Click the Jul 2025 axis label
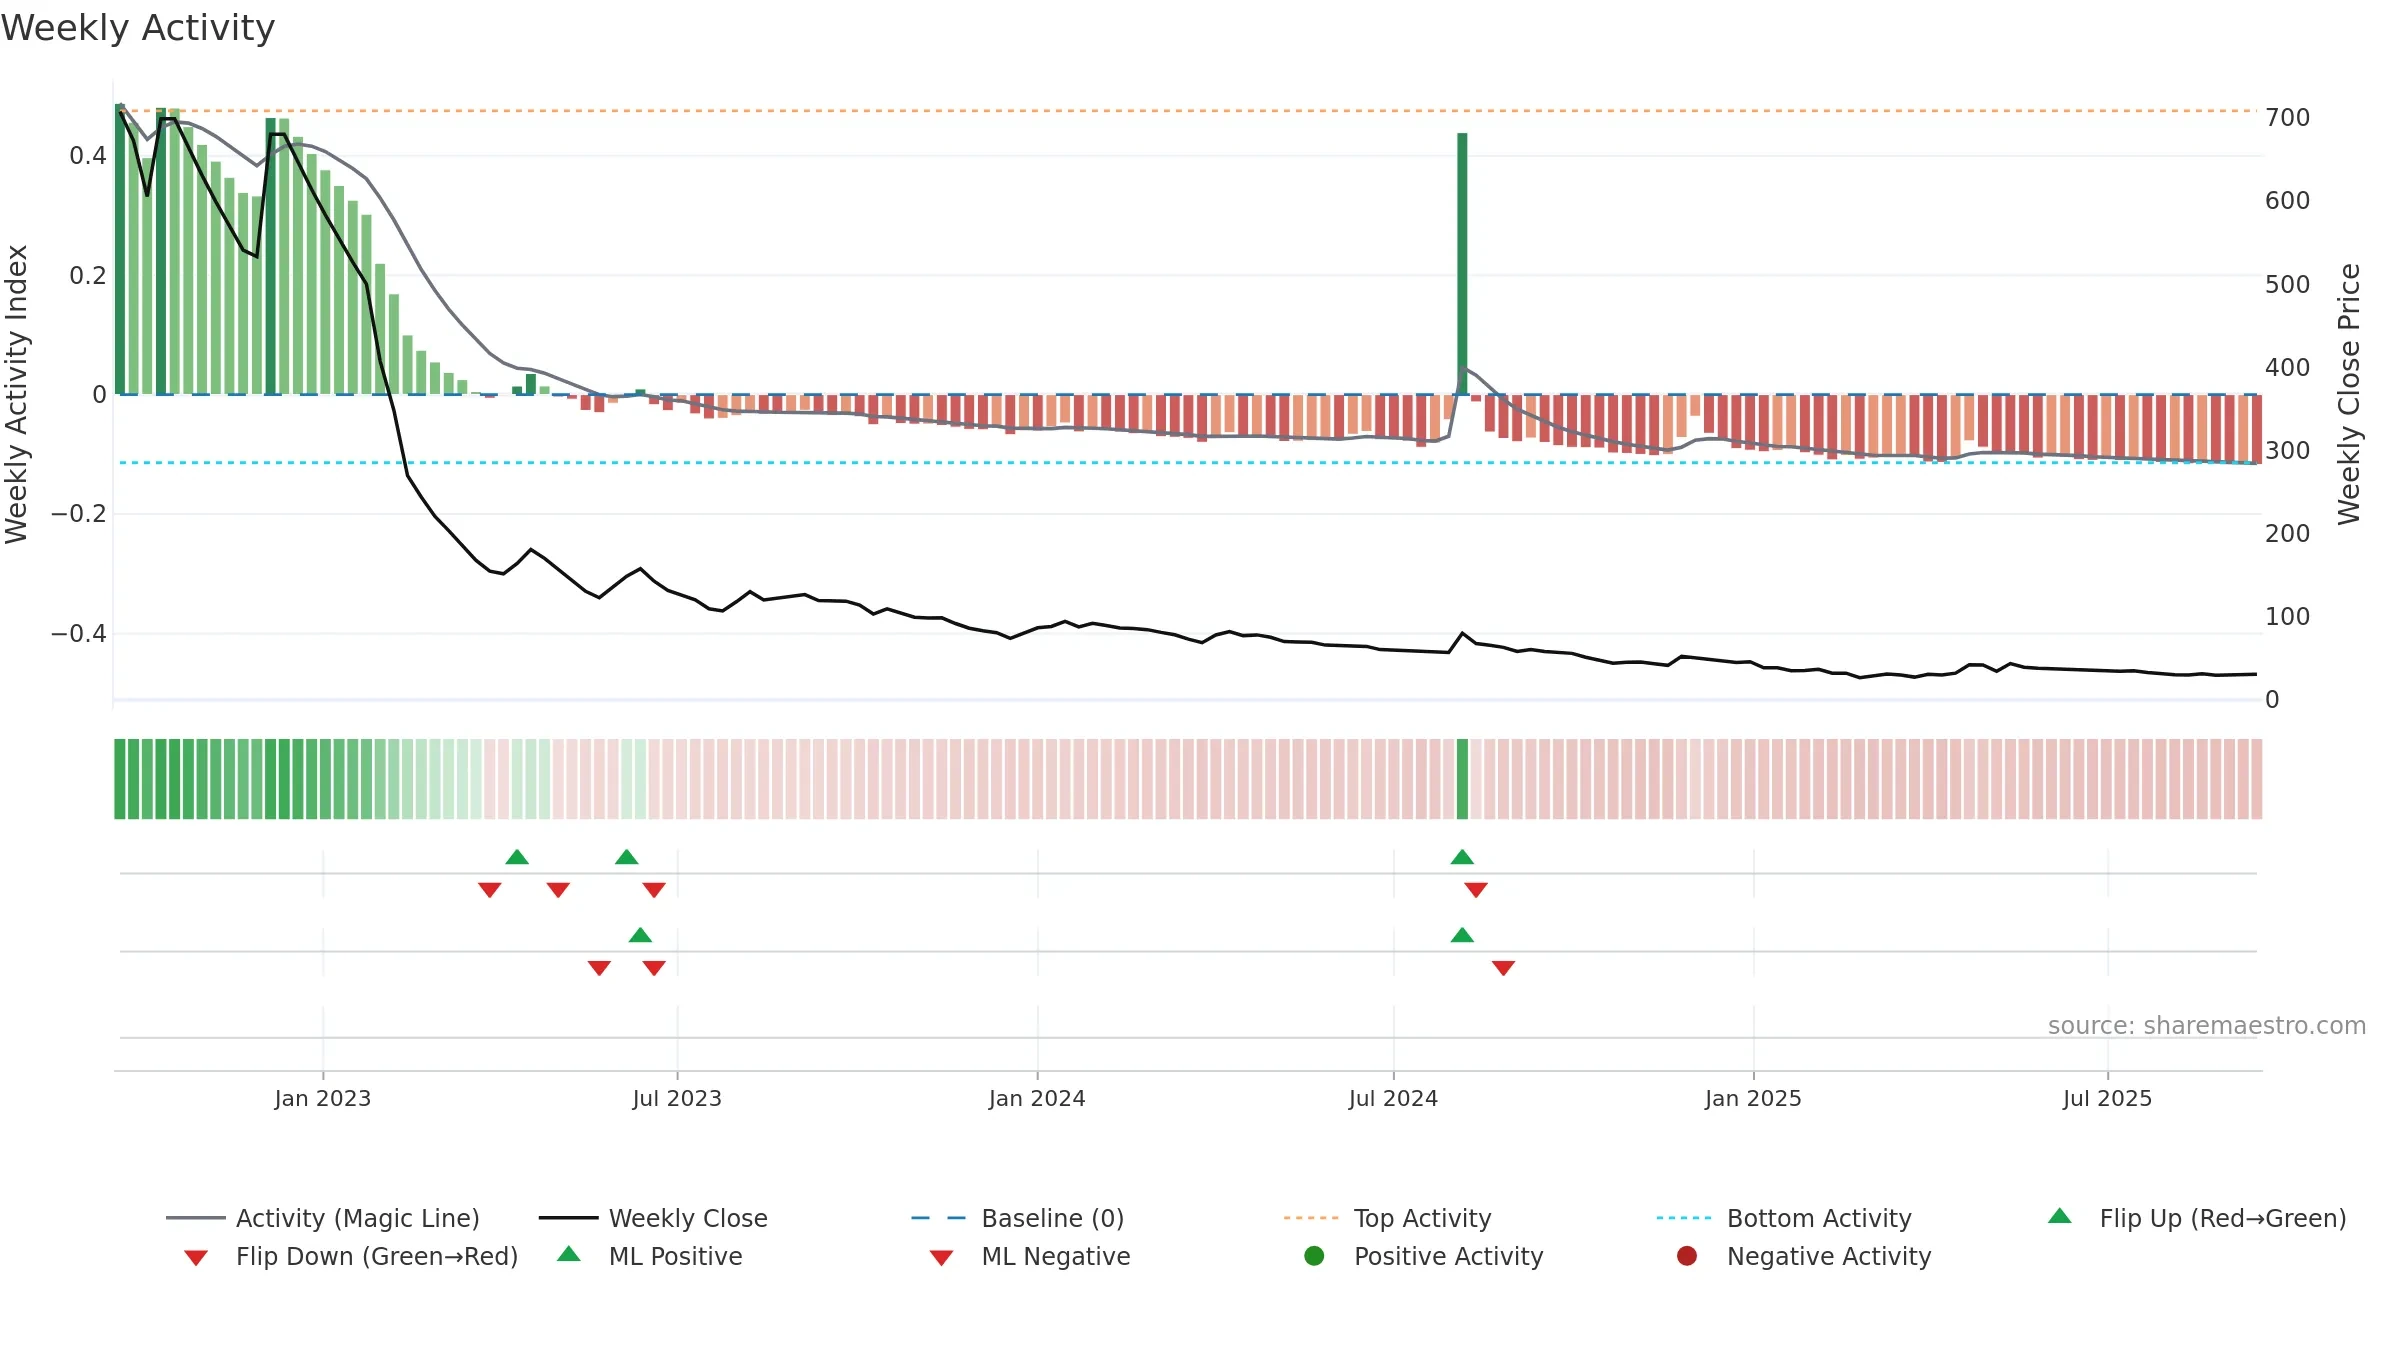This screenshot has width=2400, height=1350. click(2107, 1098)
